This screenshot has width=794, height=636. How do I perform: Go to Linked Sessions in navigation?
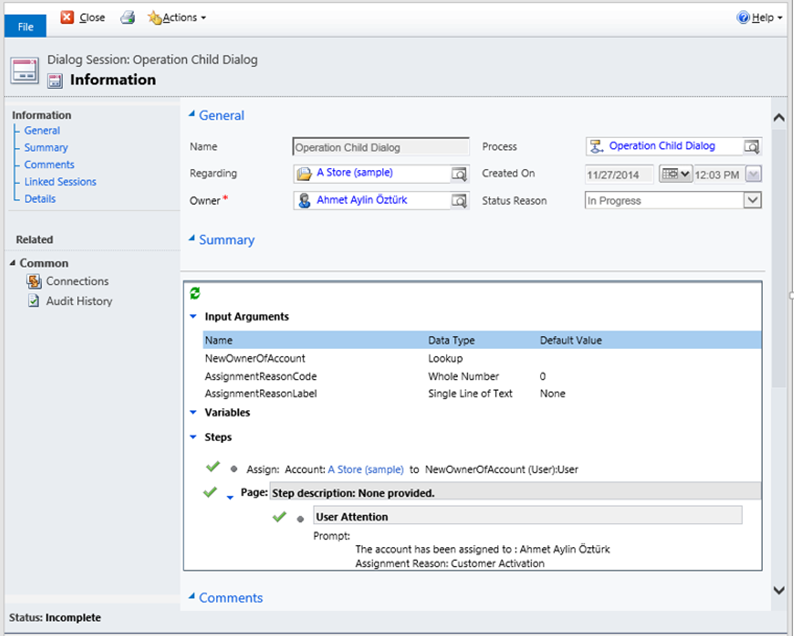60,181
